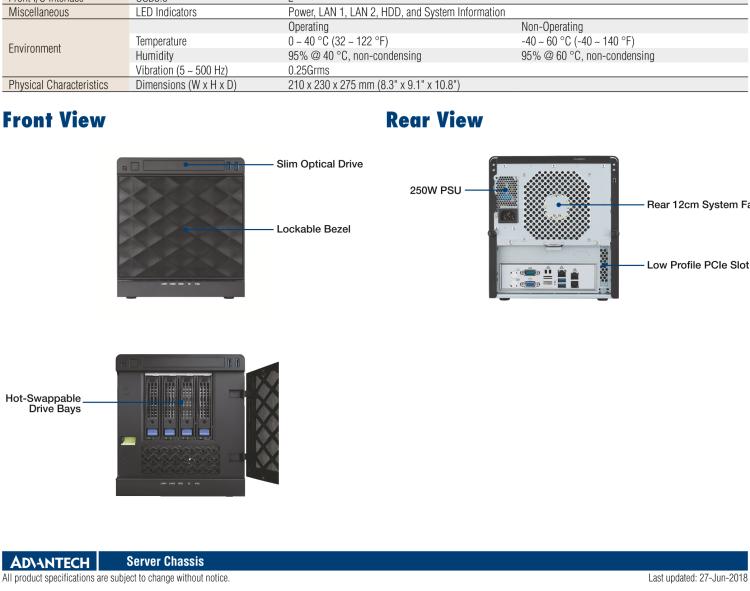The width and height of the screenshot is (750, 591).
Task: Click the "Lockable Bezel" label
Action: (x=313, y=229)
